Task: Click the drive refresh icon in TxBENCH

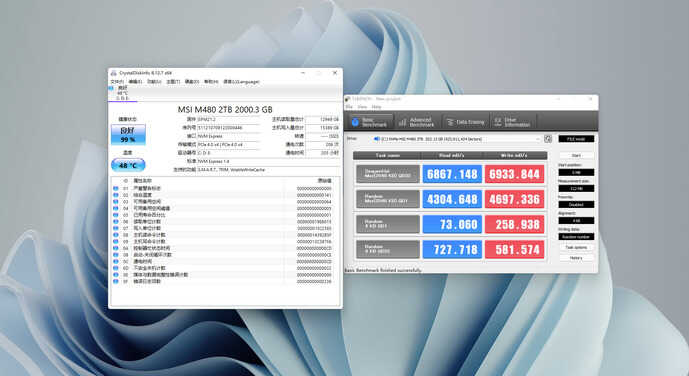Action: click(548, 139)
